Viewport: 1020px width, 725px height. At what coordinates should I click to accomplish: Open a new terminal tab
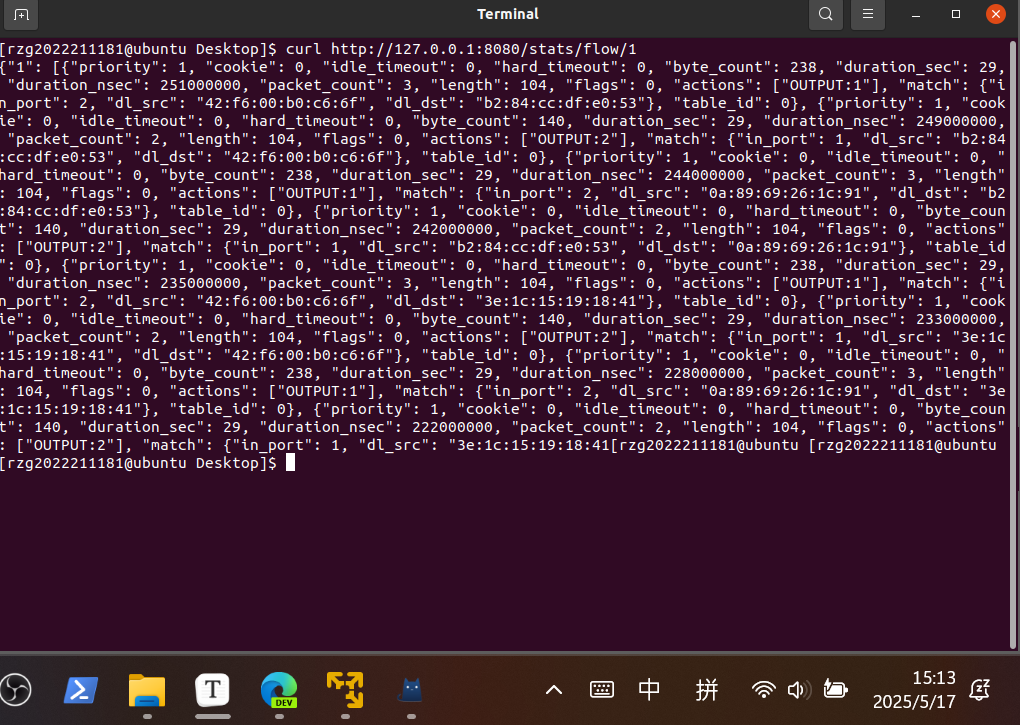[x=21, y=14]
